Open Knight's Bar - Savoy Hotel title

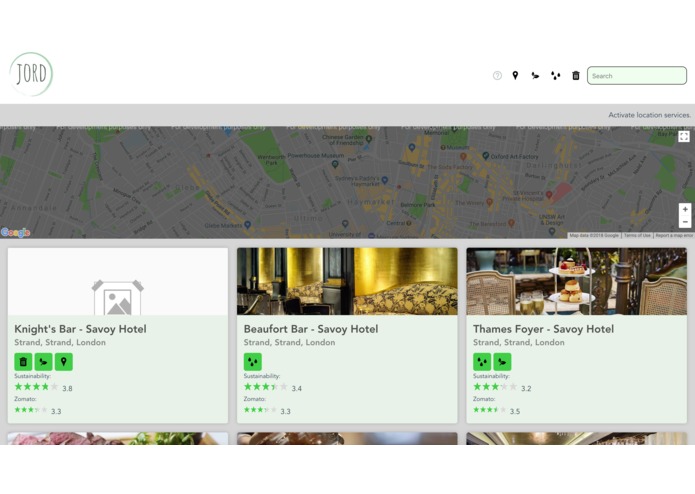pos(80,329)
